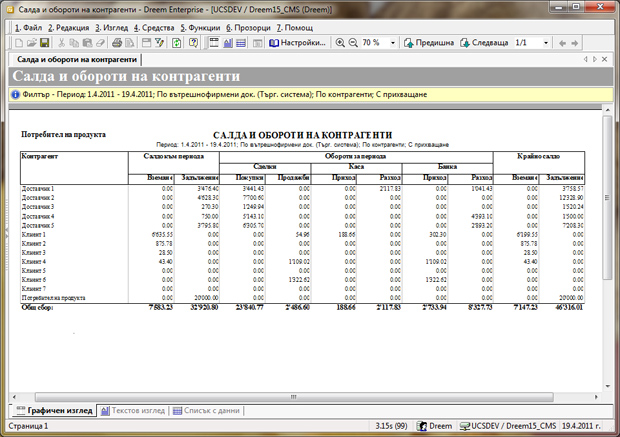Click the Клиент 1 row label
The image size is (620, 437).
pyautogui.click(x=34, y=235)
